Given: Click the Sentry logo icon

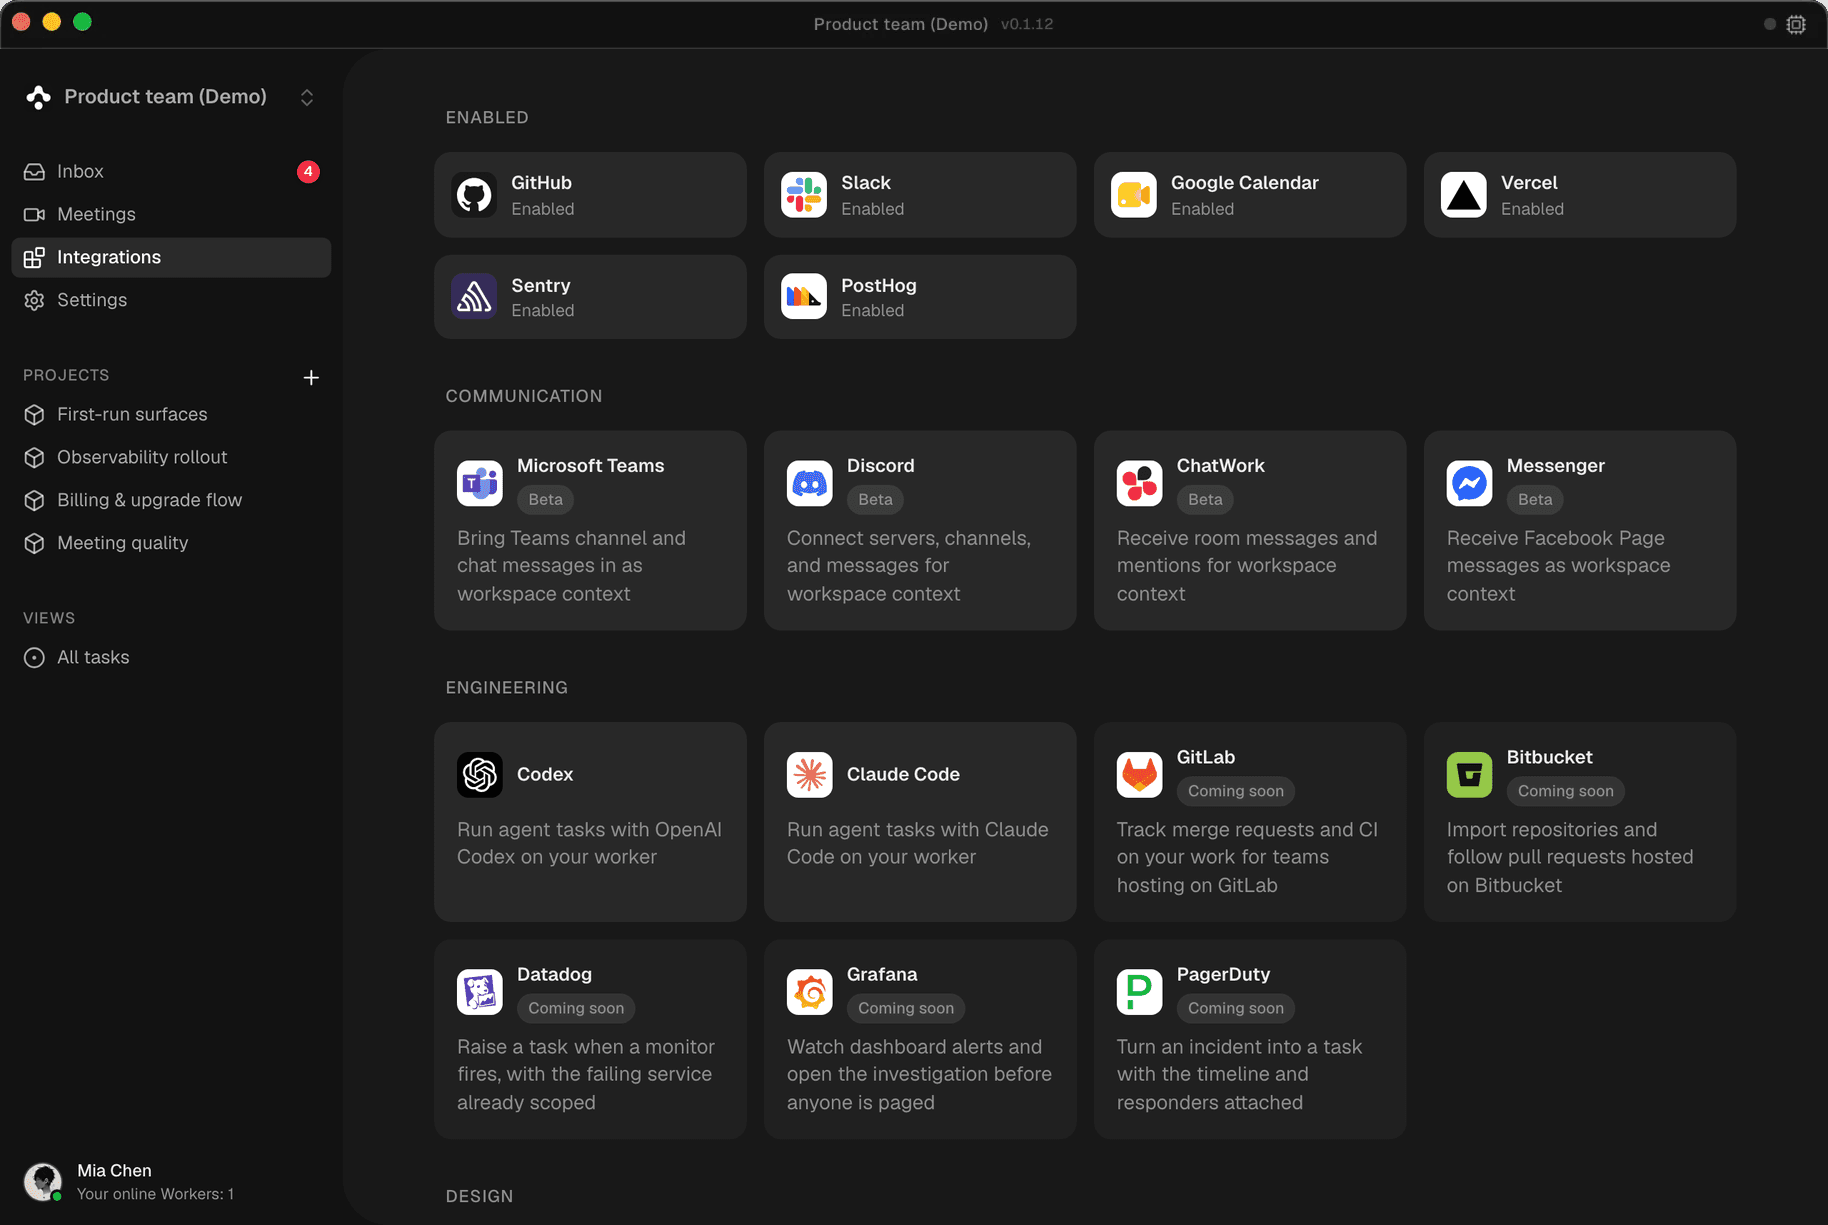Looking at the screenshot, I should pos(474,297).
